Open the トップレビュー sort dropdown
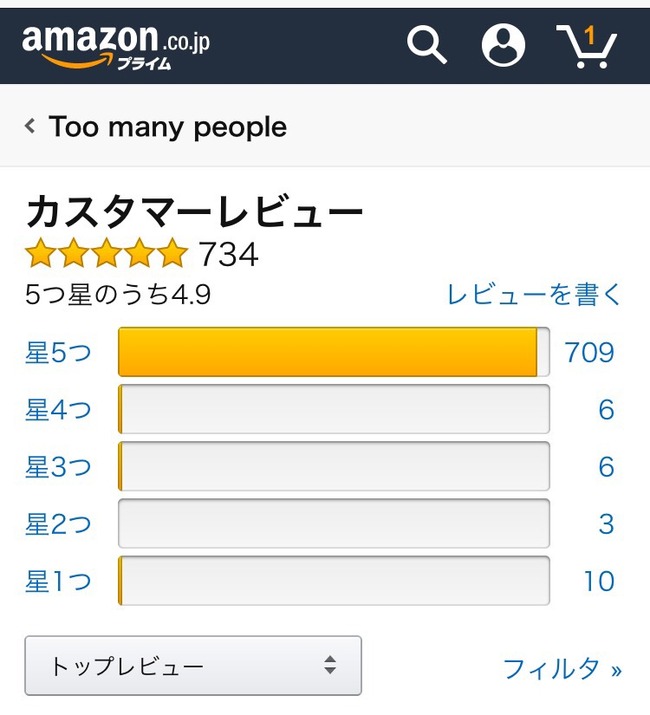The image size is (650, 715). click(x=193, y=666)
